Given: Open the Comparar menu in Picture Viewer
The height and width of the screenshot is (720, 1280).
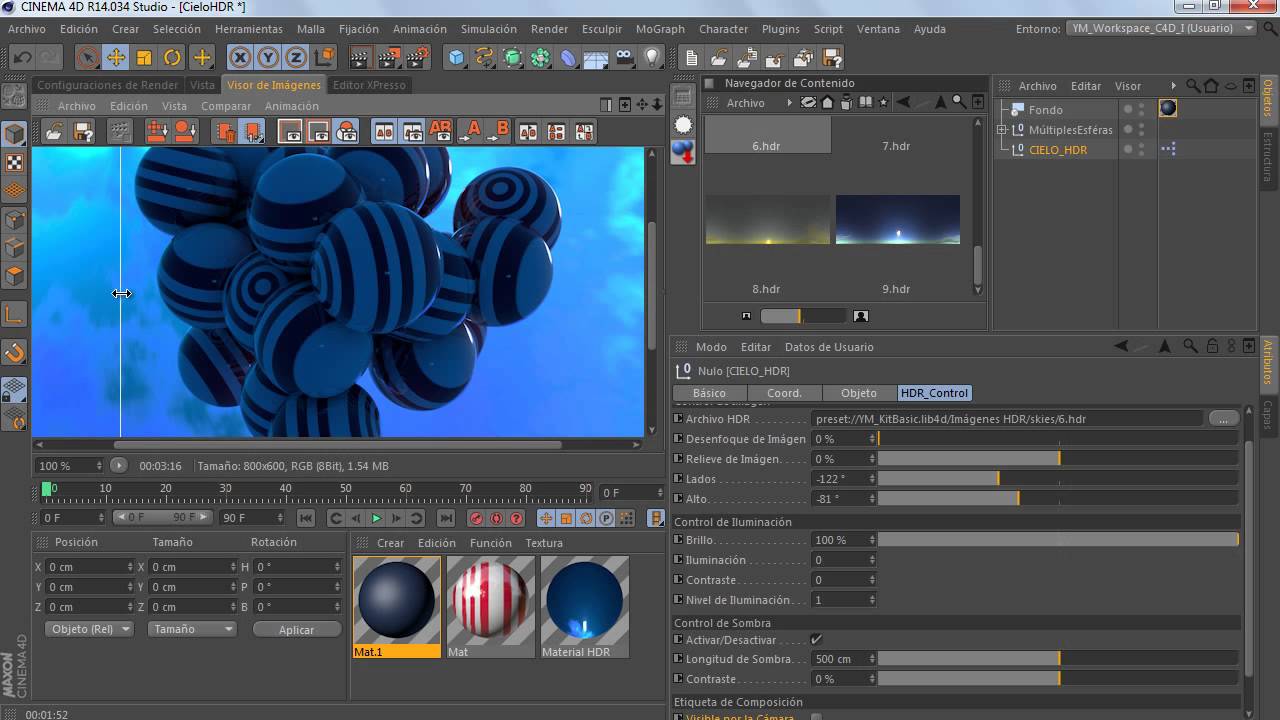Looking at the screenshot, I should [226, 106].
